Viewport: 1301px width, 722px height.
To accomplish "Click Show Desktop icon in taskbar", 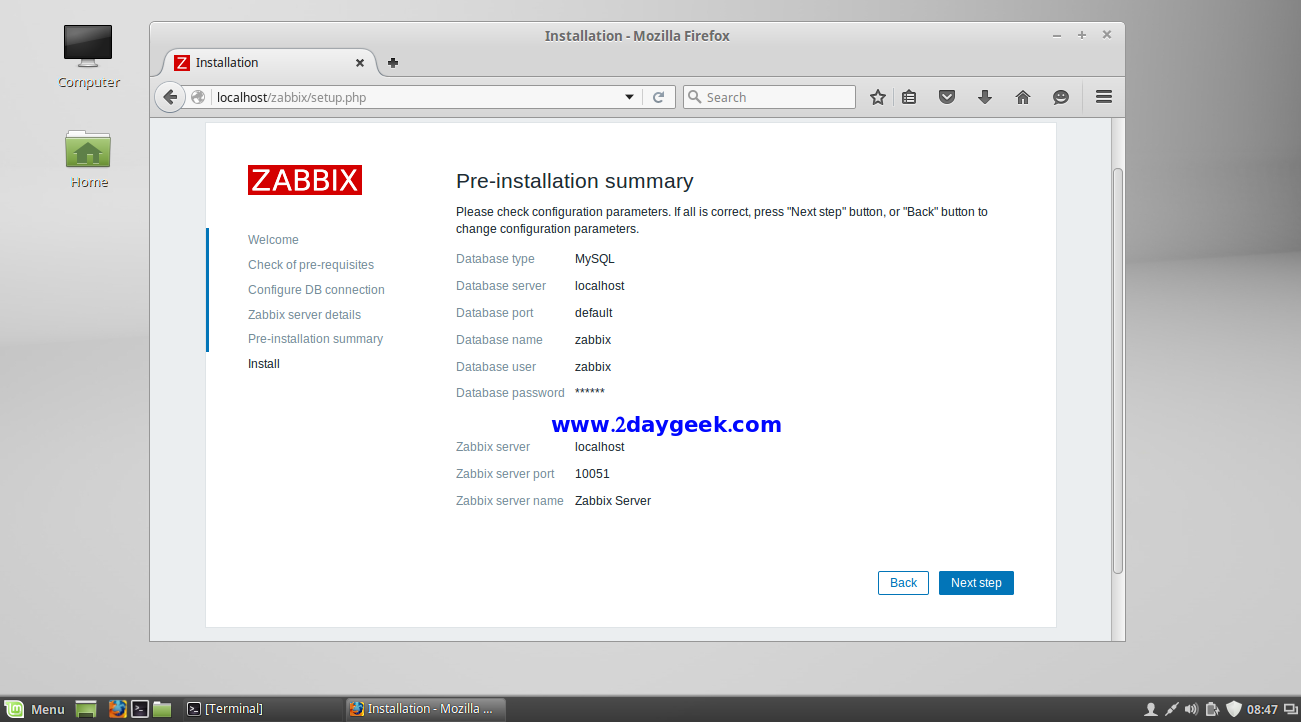I will tap(86, 709).
